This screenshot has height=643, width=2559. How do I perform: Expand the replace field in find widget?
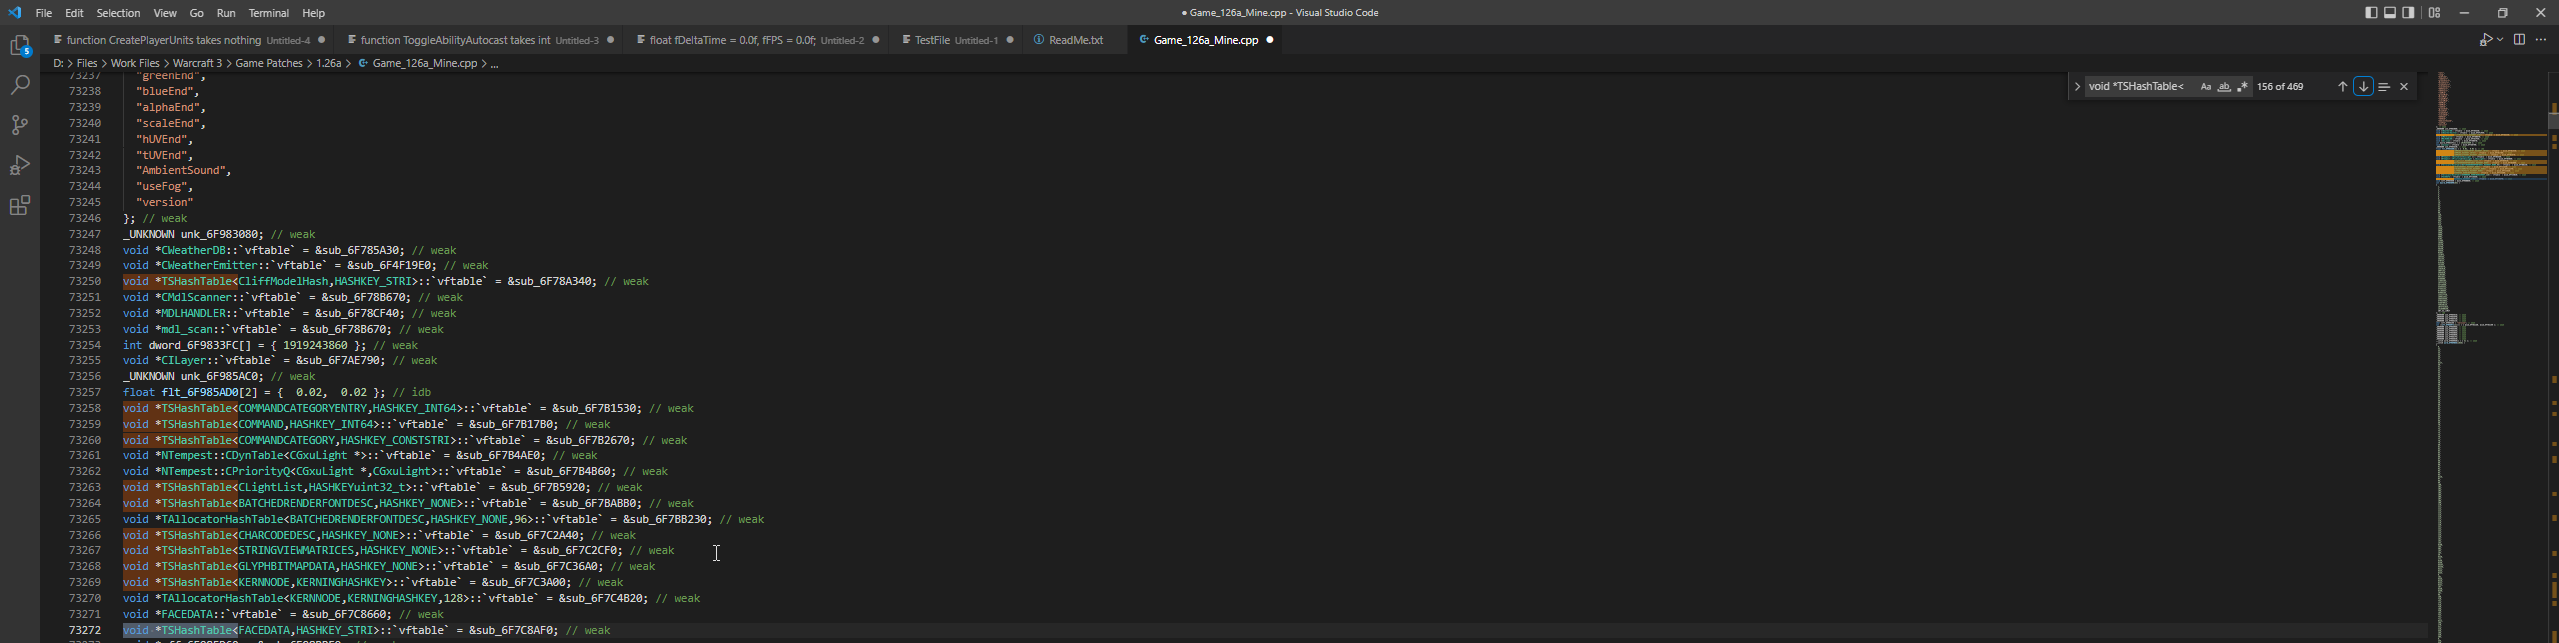(x=2078, y=87)
